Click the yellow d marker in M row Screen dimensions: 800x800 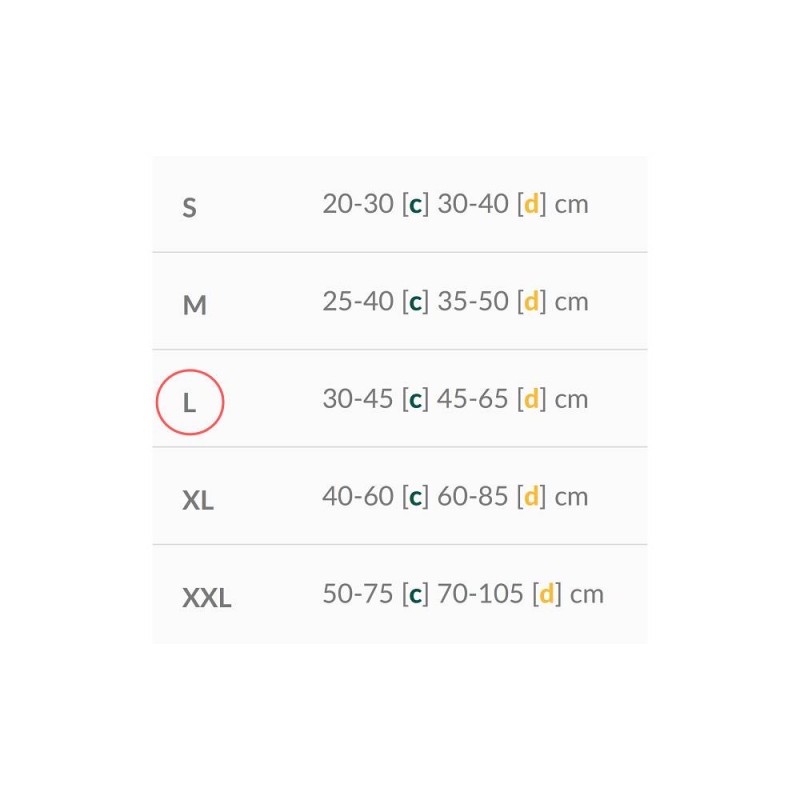click(531, 301)
